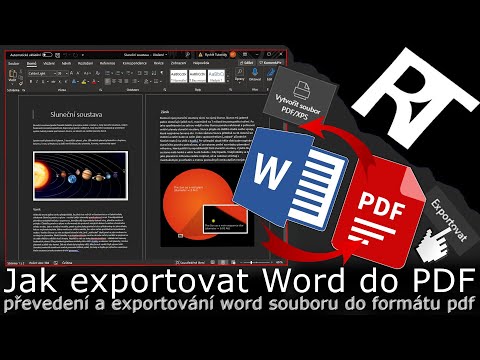480x360 pixels.
Task: Apply the first style in gallery
Action: point(179,76)
